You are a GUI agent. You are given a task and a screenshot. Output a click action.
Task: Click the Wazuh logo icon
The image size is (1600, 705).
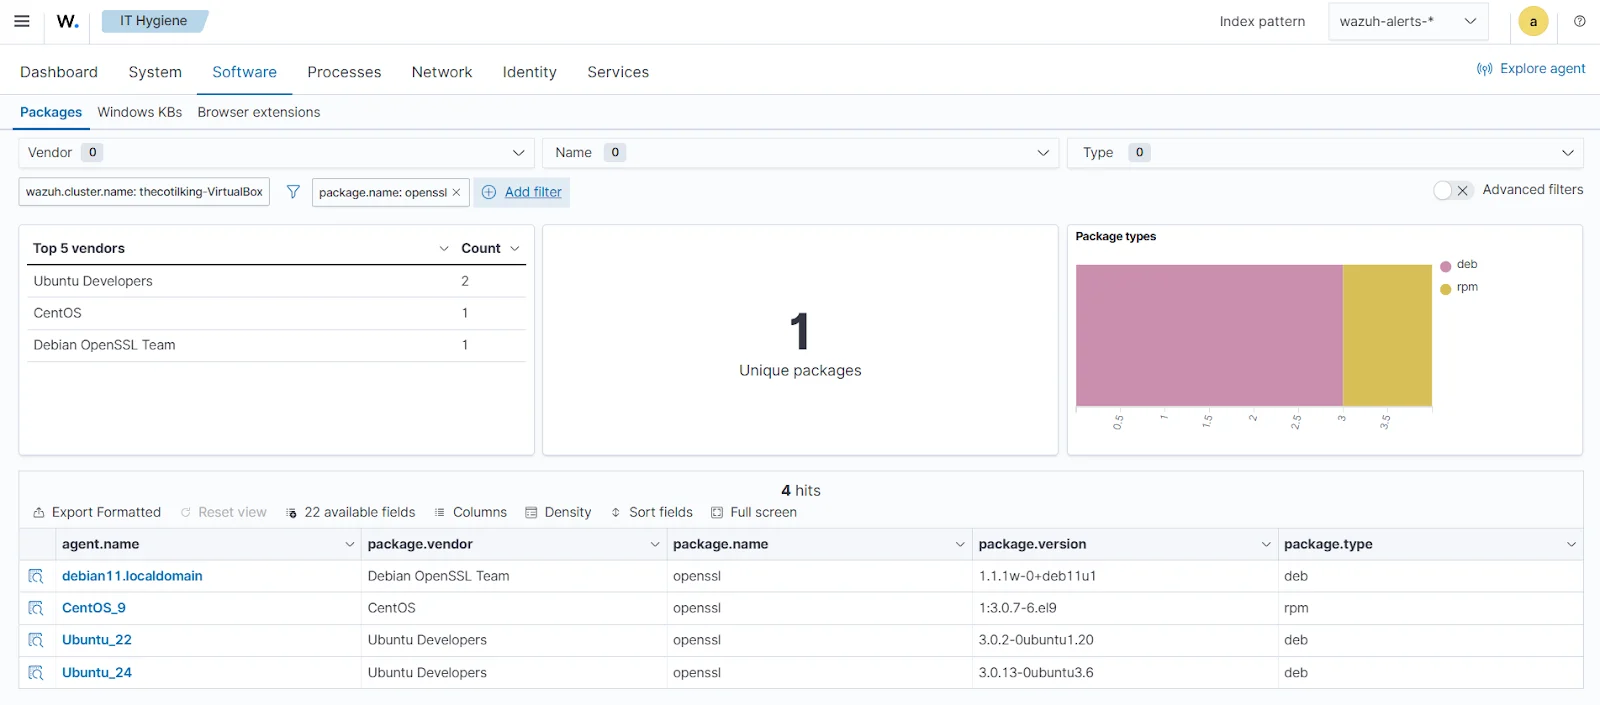pyautogui.click(x=67, y=21)
